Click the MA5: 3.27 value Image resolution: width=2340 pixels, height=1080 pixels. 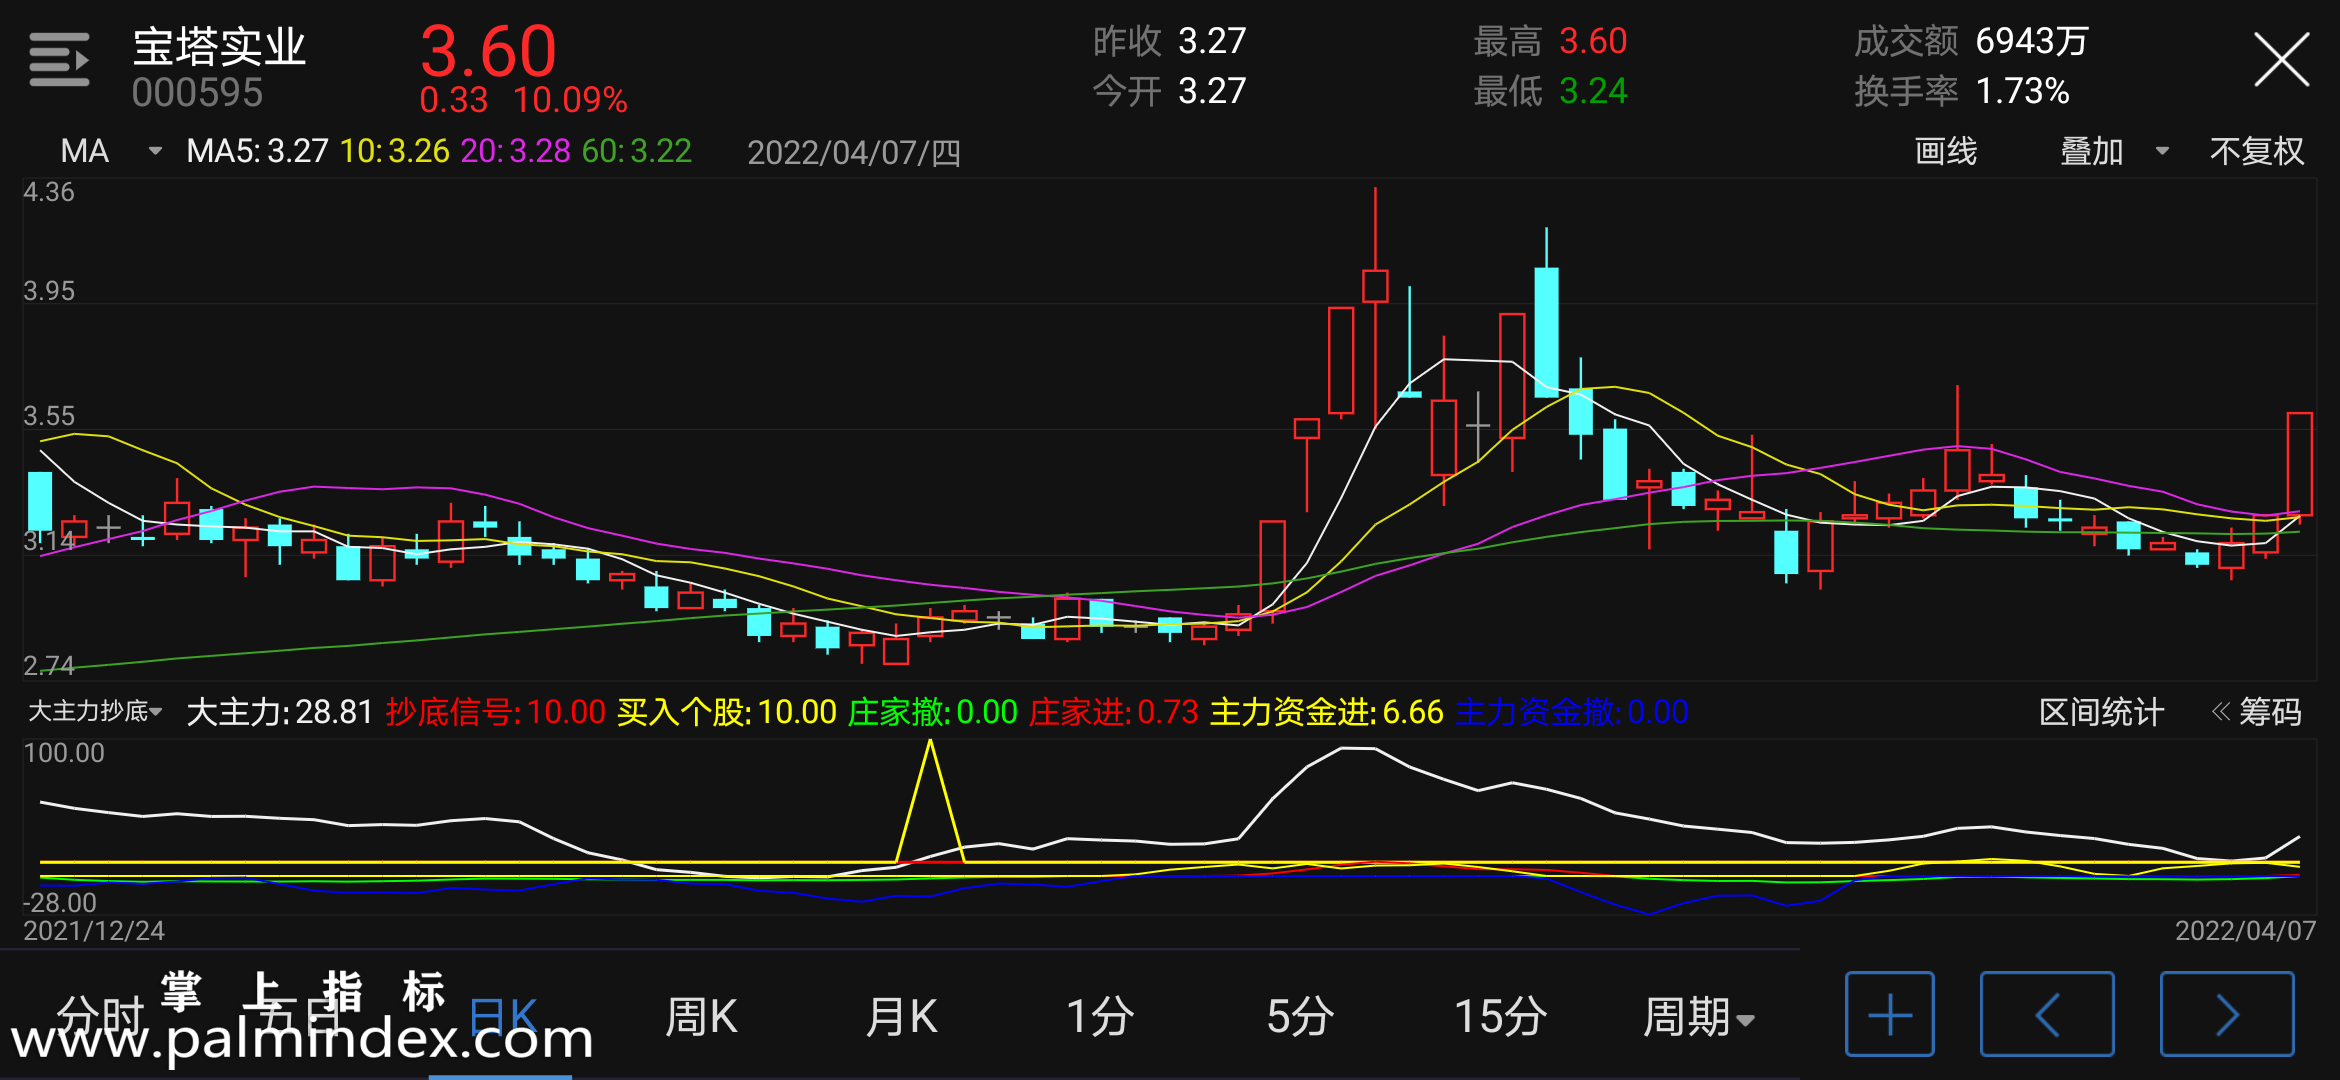(257, 151)
